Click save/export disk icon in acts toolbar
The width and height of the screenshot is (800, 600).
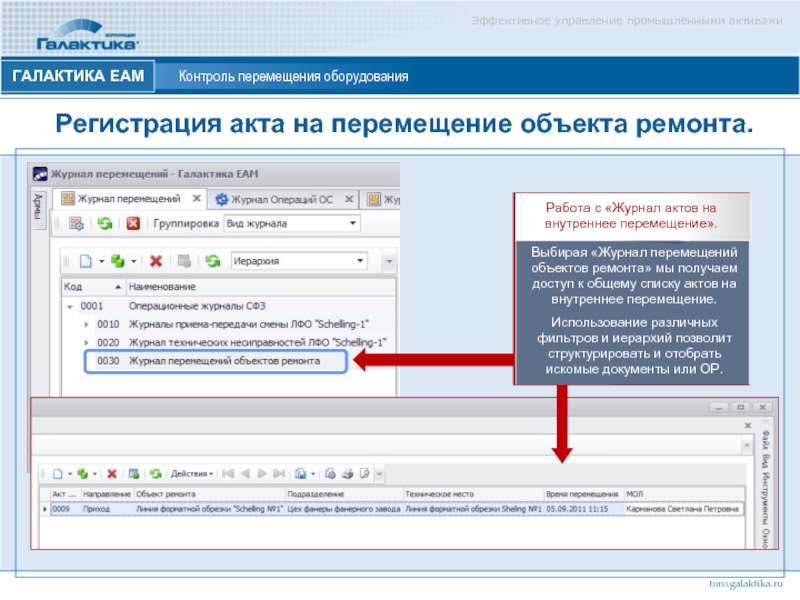301,474
